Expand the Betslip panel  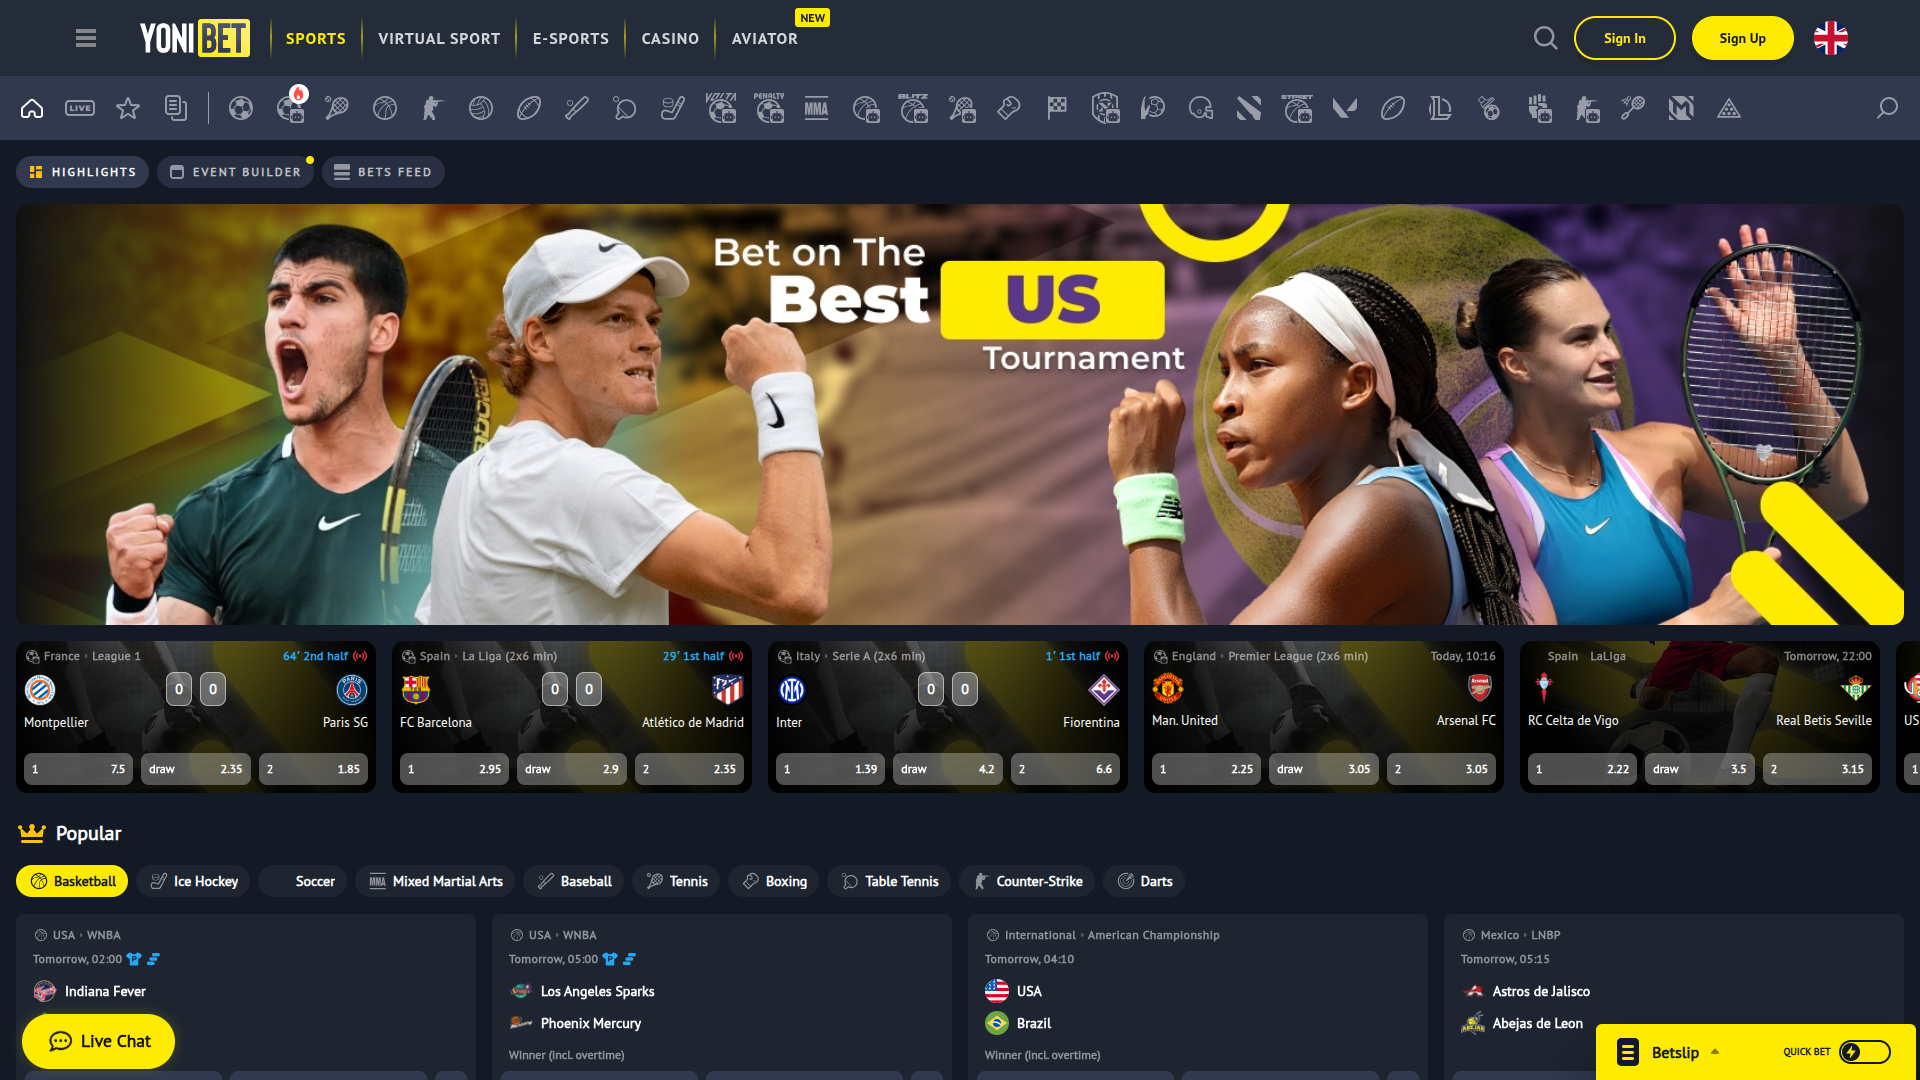tap(1675, 1052)
